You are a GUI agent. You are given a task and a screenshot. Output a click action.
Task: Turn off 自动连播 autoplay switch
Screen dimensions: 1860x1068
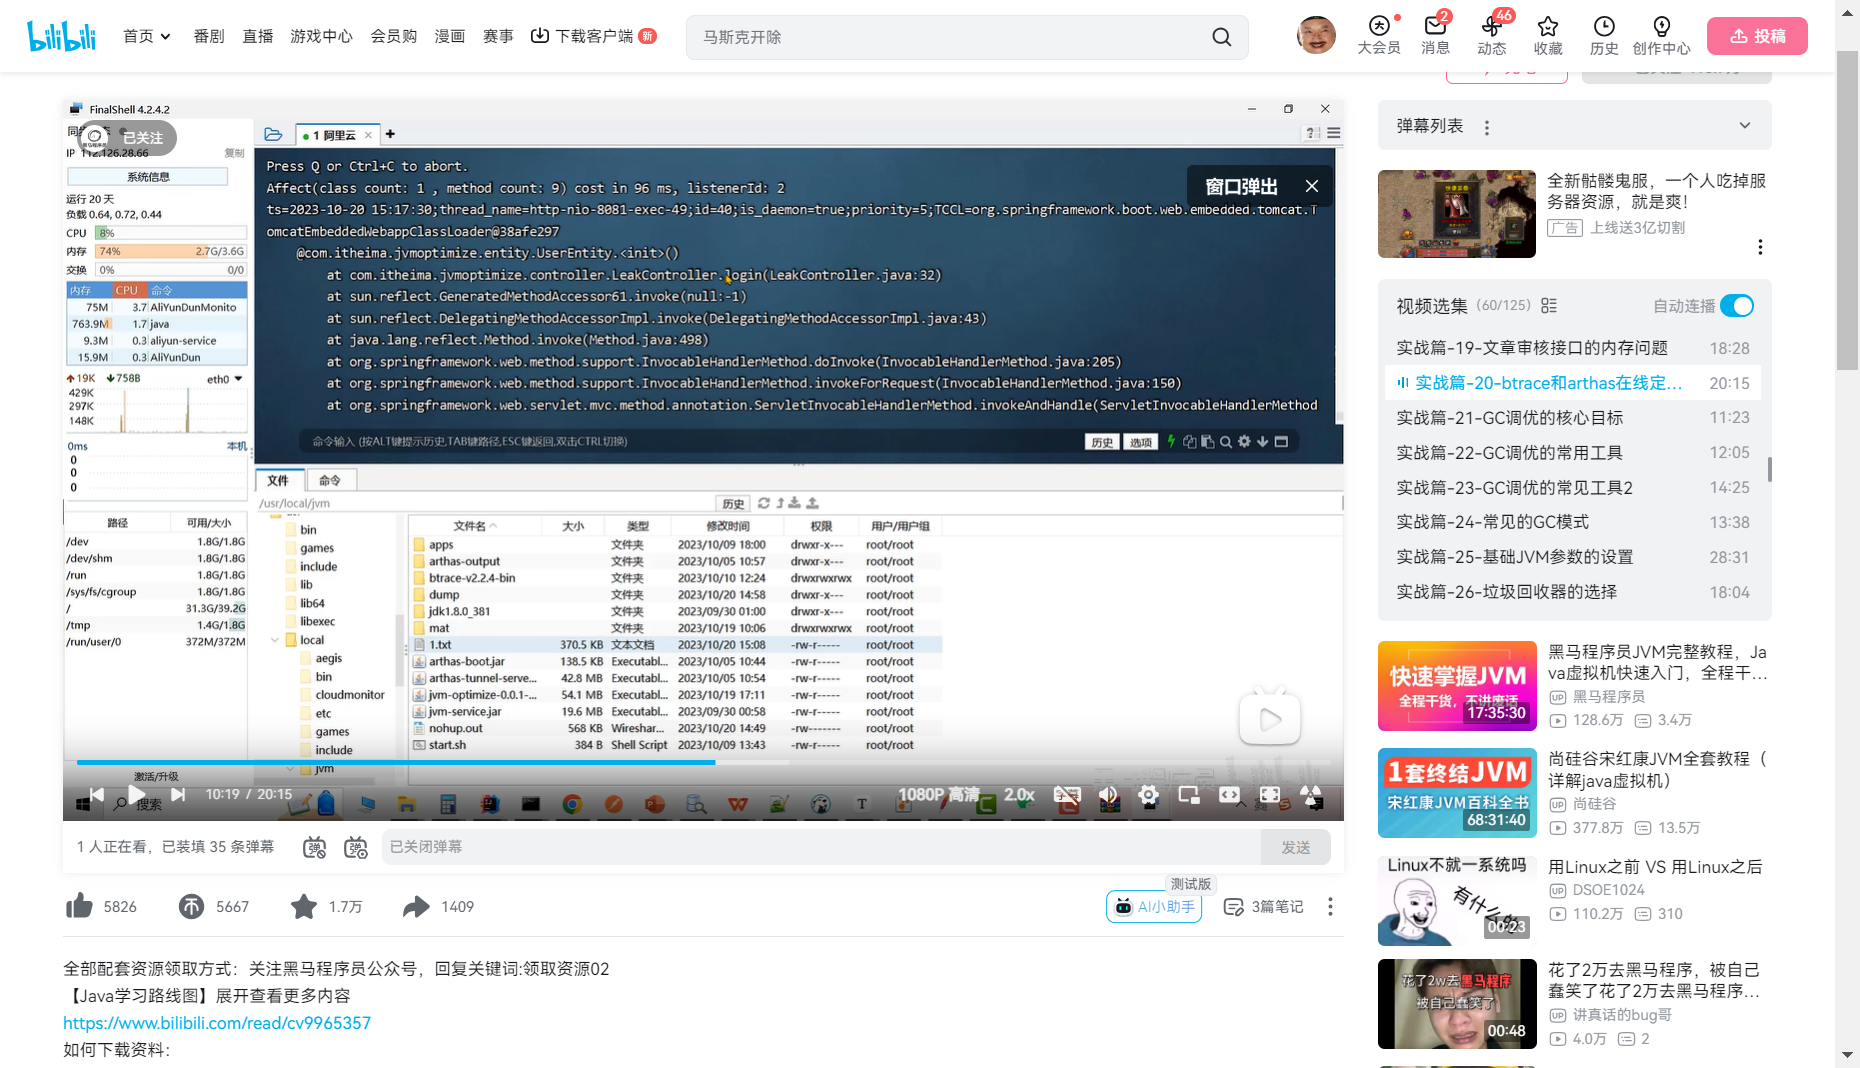1738,306
